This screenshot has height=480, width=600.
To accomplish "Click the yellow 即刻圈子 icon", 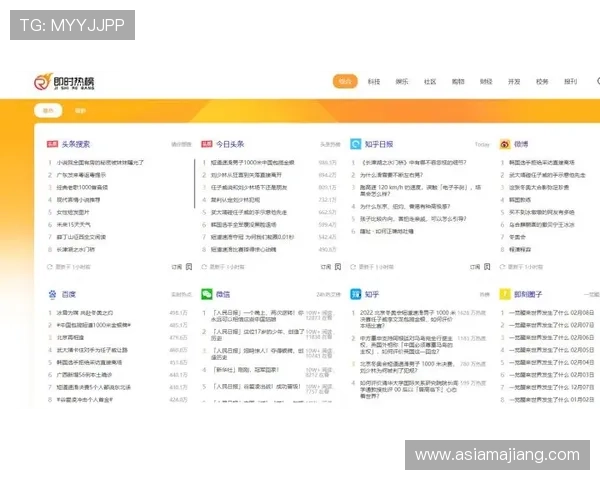I will pos(505,294).
